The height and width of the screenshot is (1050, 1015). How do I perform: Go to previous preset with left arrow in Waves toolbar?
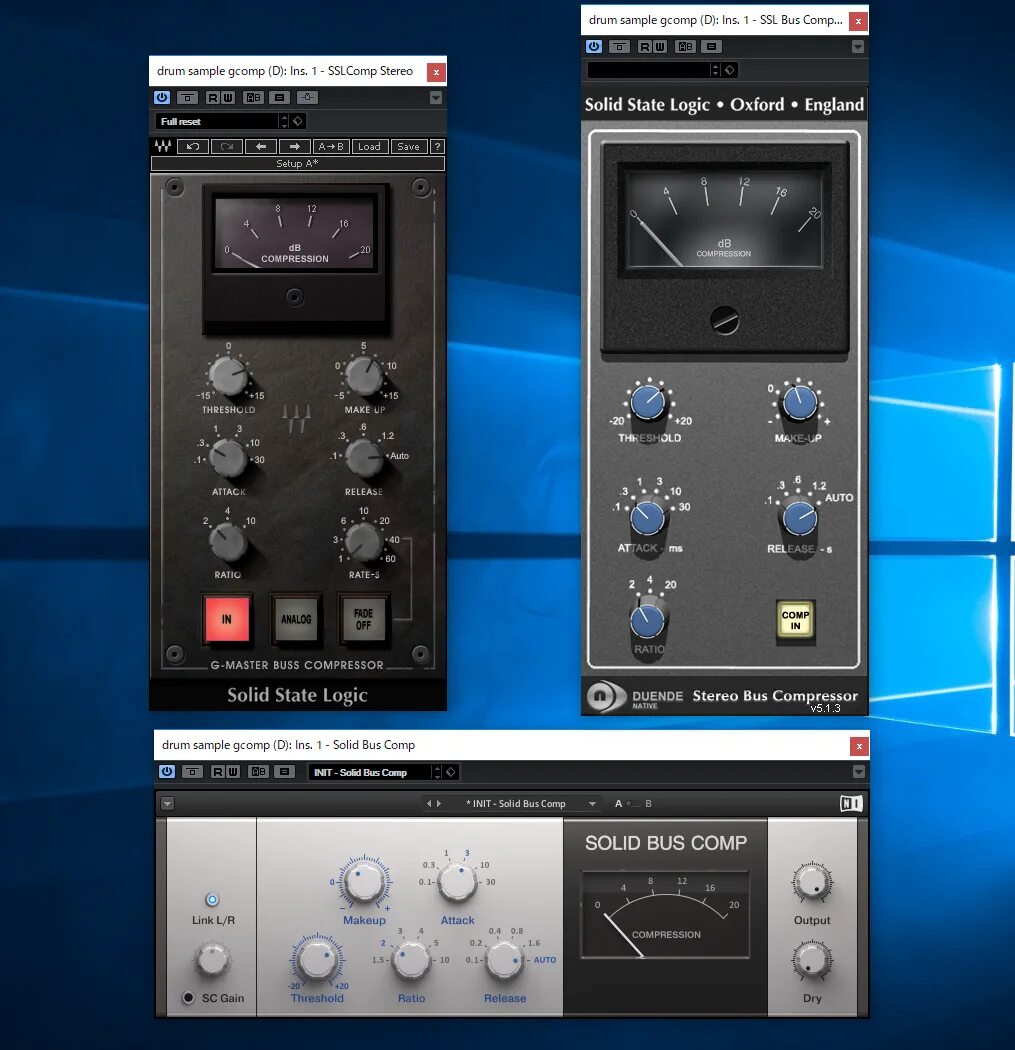click(x=261, y=147)
